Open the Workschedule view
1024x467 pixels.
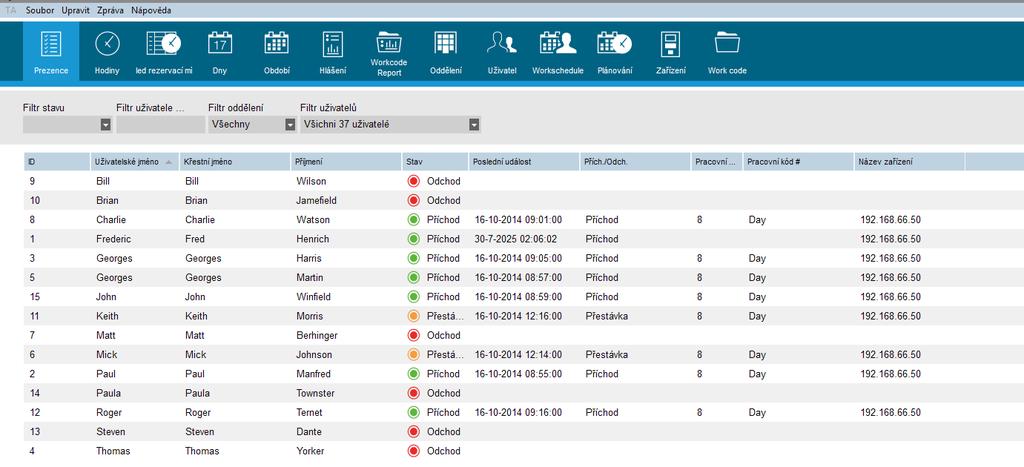pyautogui.click(x=558, y=52)
